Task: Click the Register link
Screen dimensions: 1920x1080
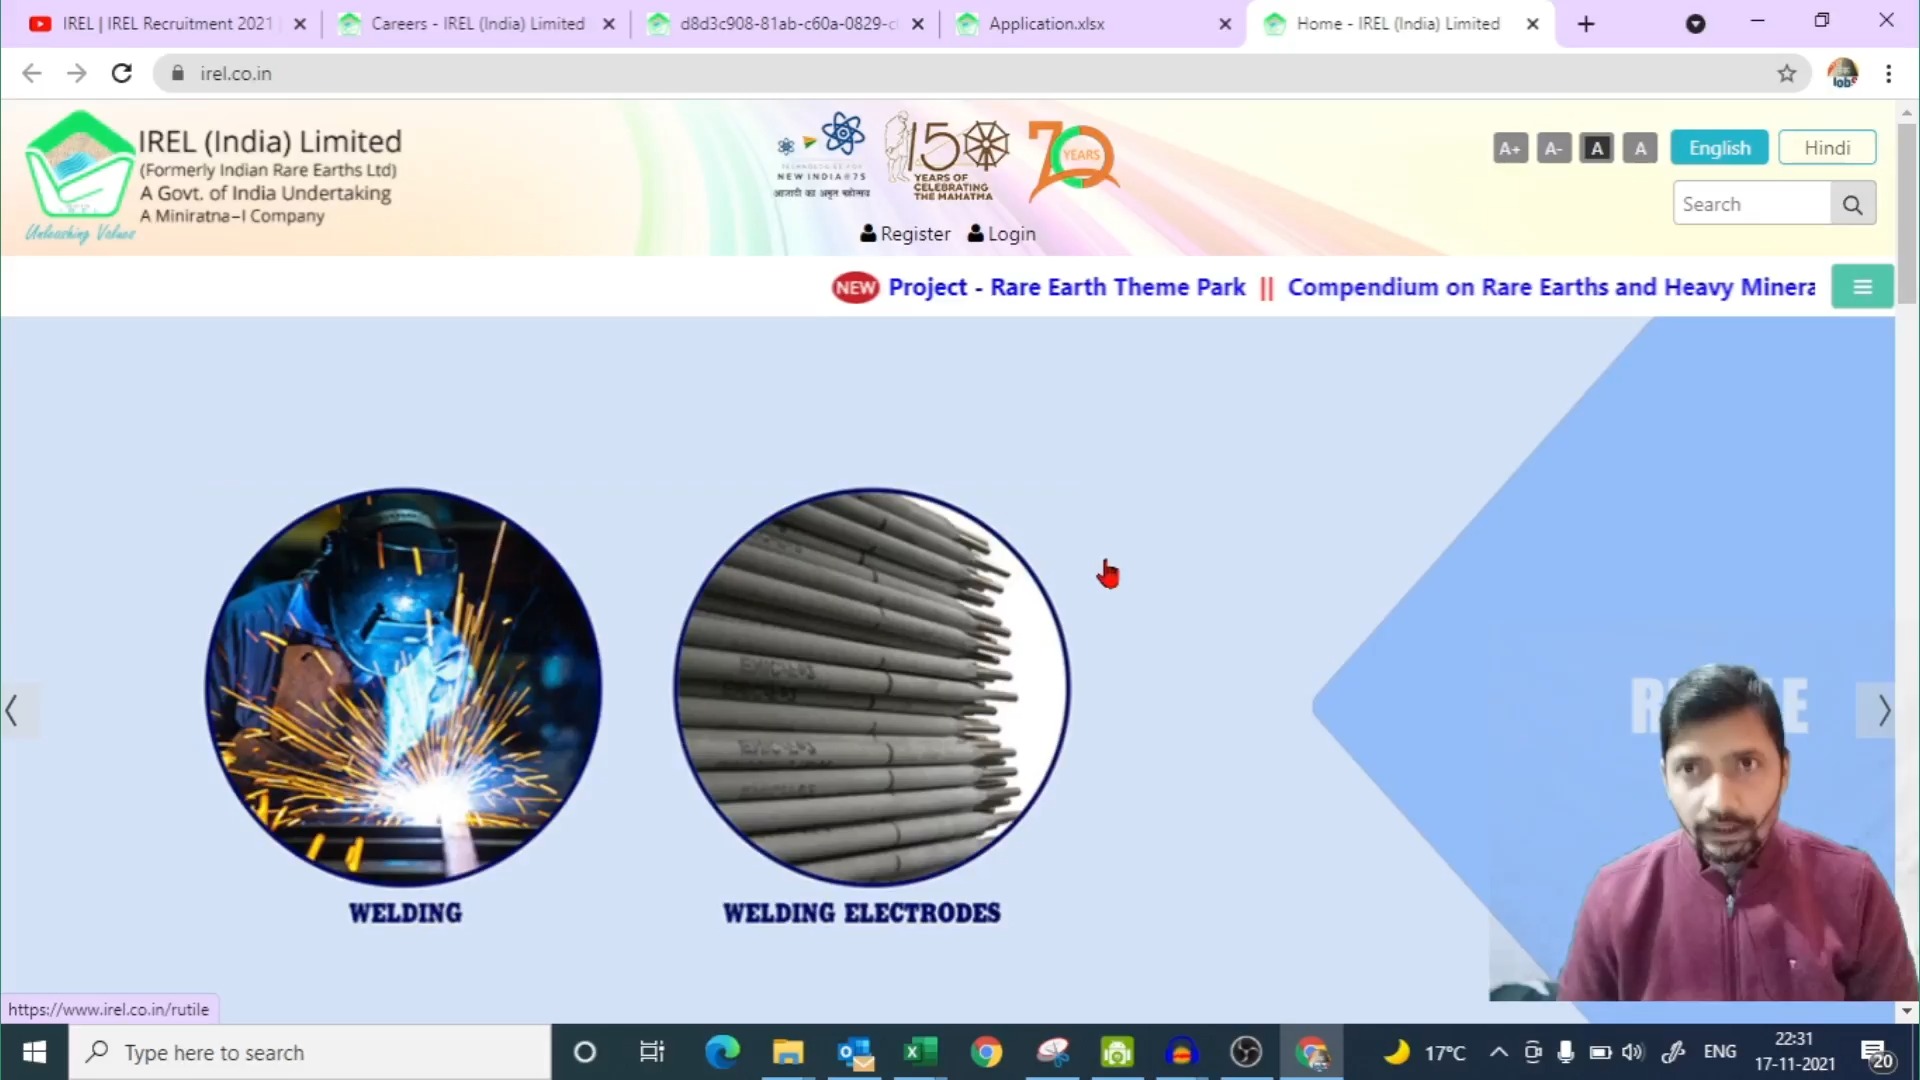Action: (x=915, y=233)
